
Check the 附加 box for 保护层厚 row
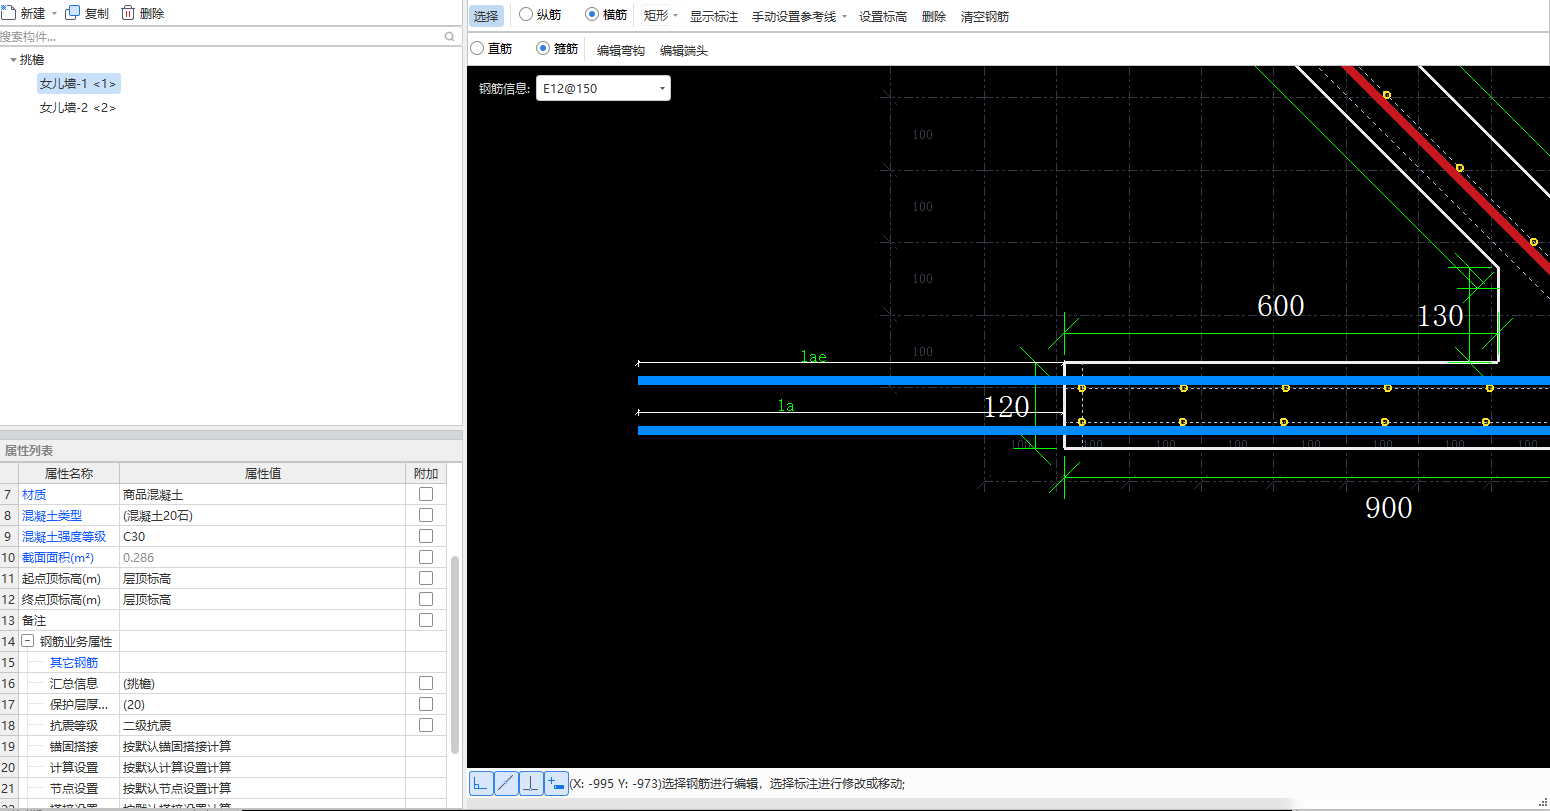coord(426,704)
